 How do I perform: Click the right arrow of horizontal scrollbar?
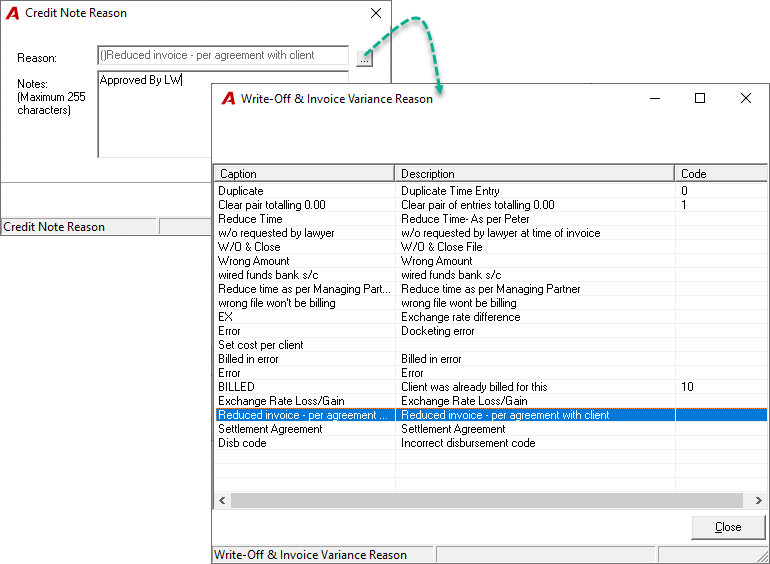point(759,501)
